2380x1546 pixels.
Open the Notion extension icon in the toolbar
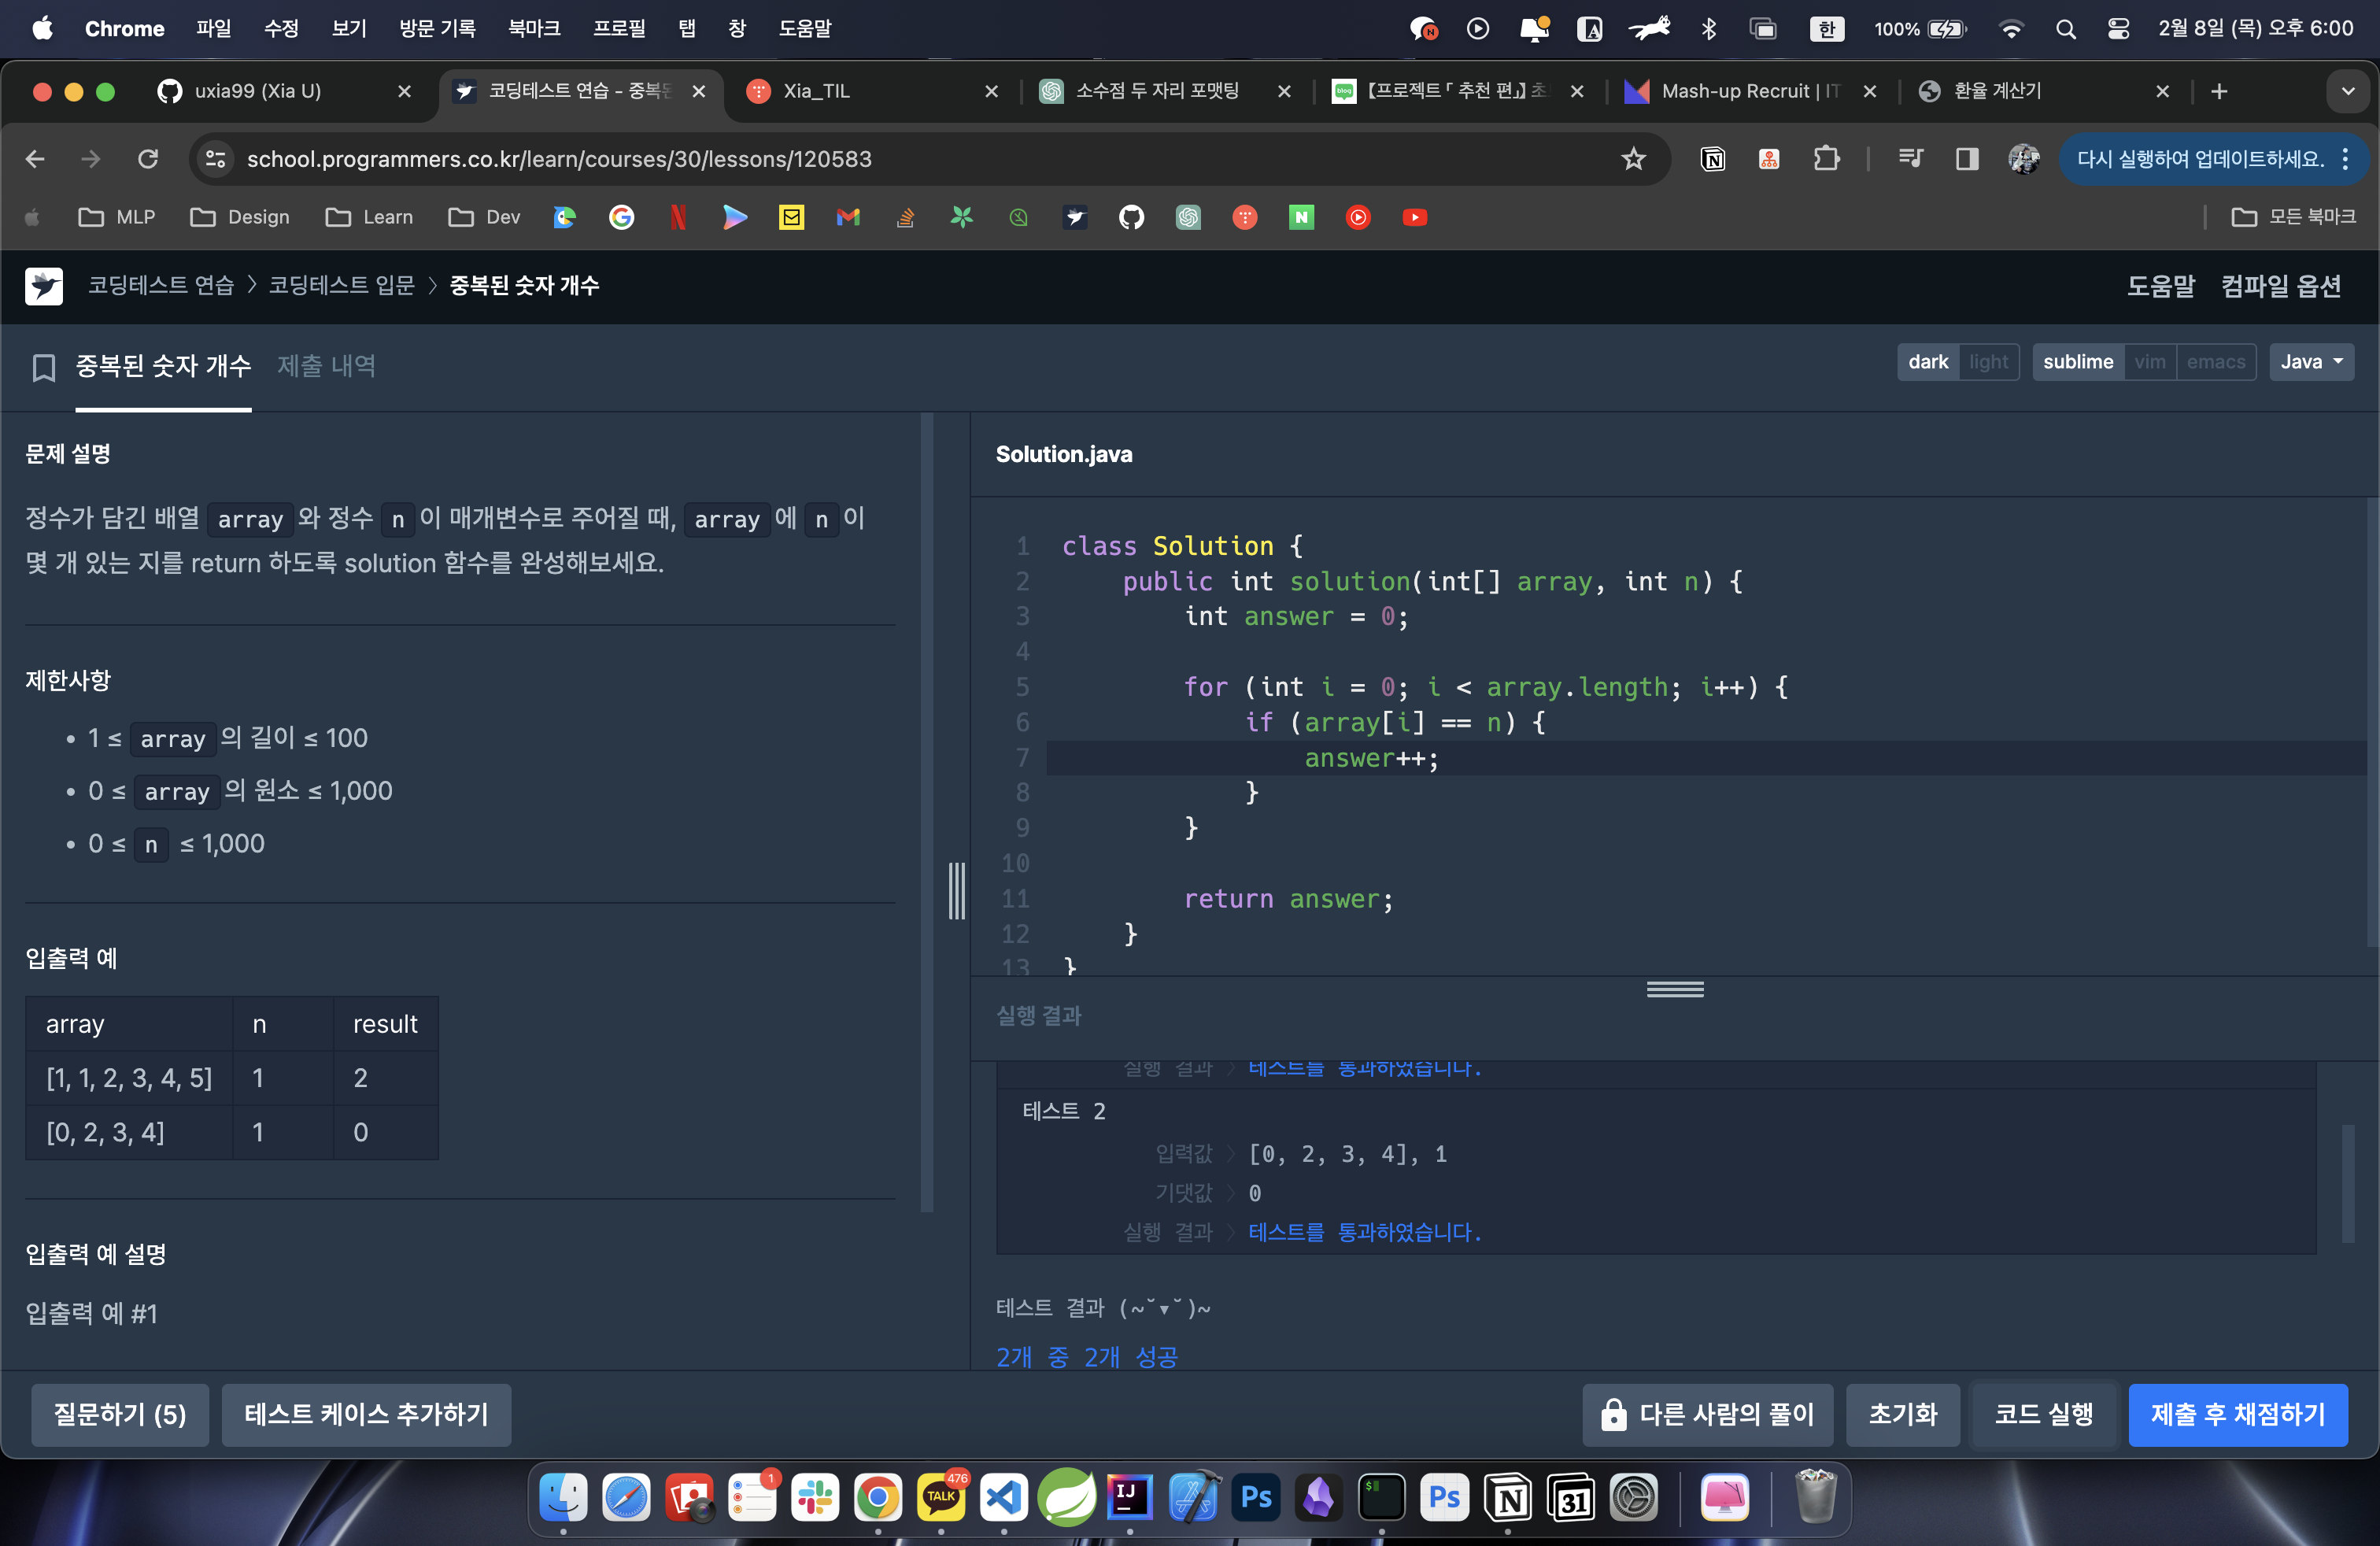1712,159
